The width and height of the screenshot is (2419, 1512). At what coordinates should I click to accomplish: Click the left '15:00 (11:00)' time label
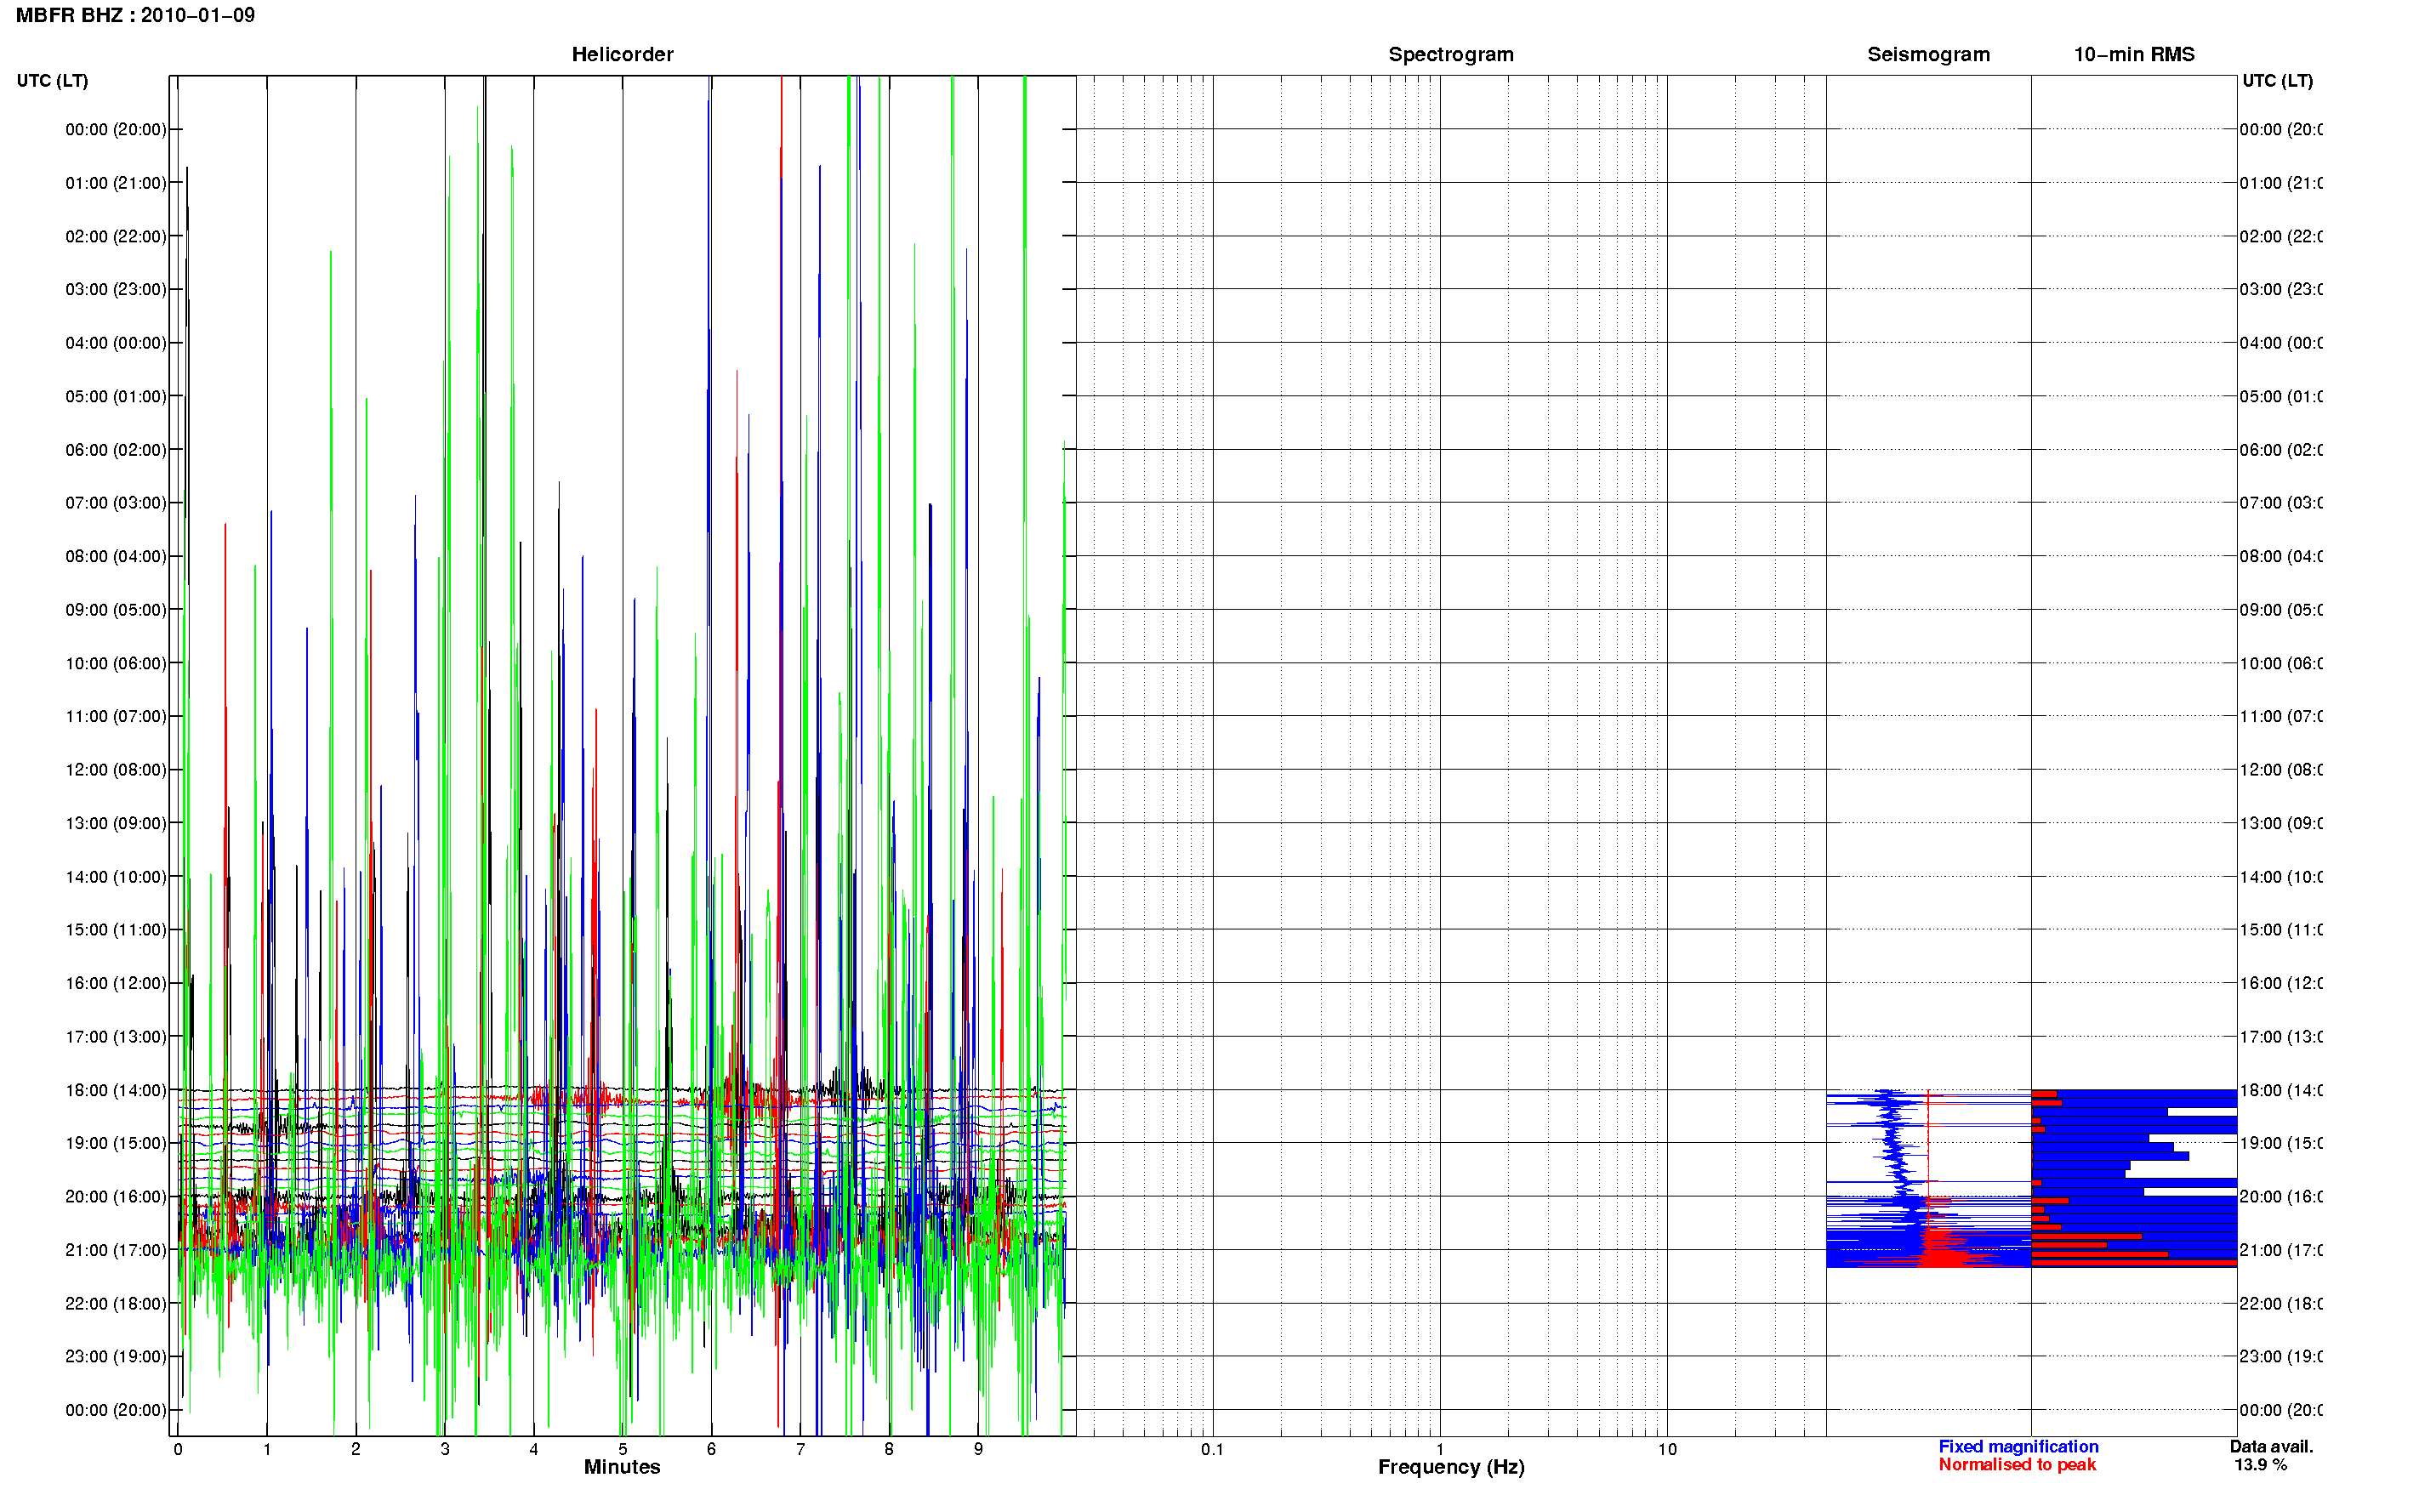click(116, 930)
